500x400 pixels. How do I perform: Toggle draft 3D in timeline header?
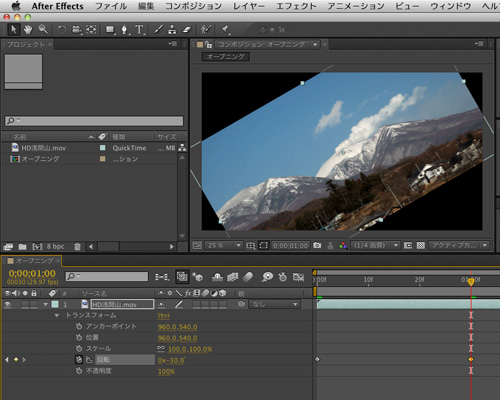point(198,277)
